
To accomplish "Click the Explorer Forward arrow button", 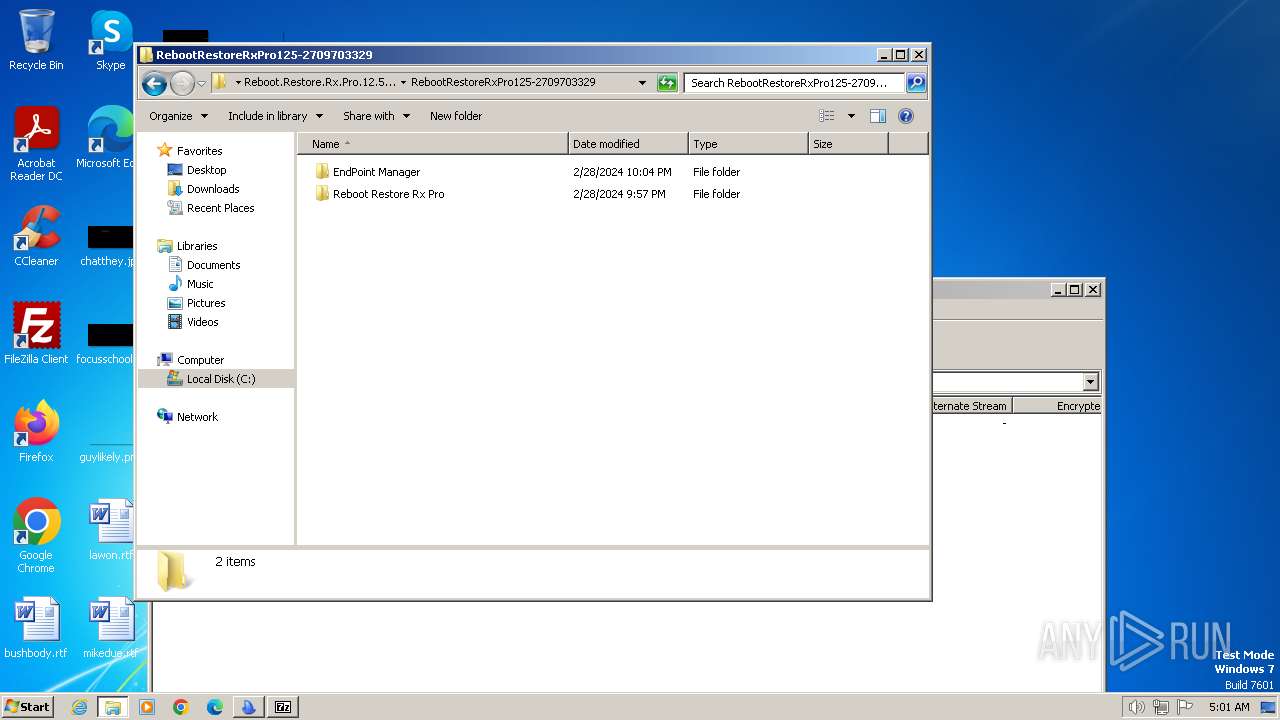I will (x=182, y=83).
